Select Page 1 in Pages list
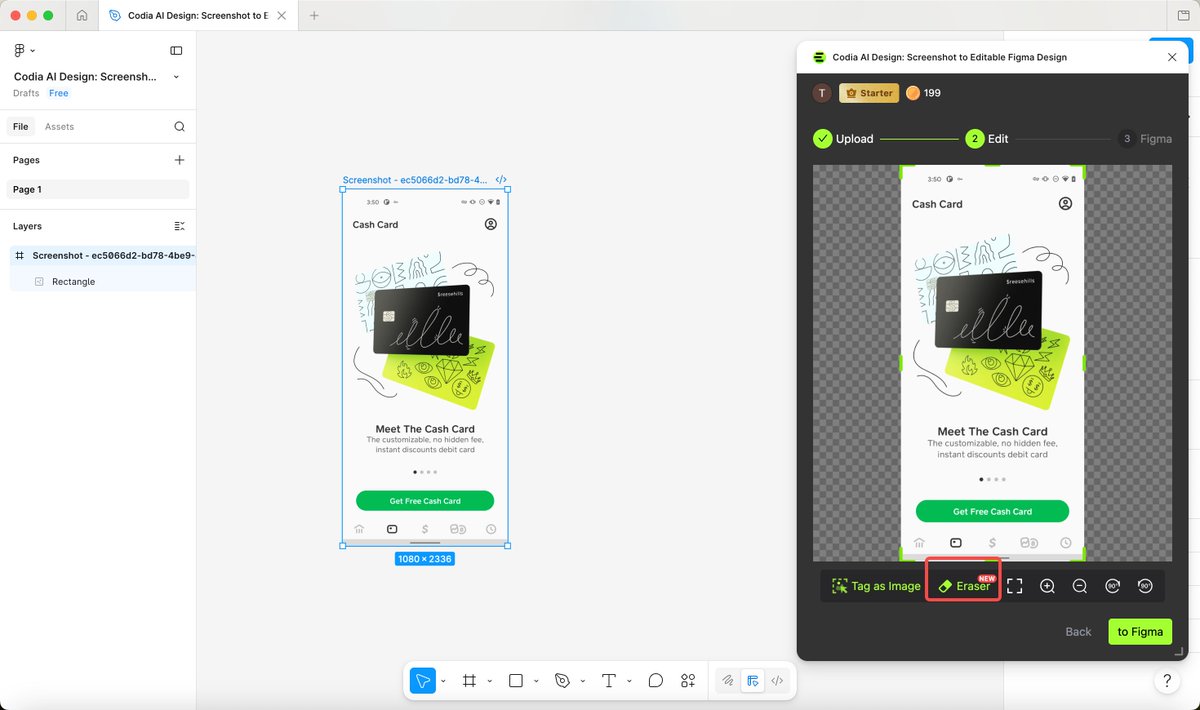Screen dimensions: 1200x710 pyautogui.click(x=98, y=189)
